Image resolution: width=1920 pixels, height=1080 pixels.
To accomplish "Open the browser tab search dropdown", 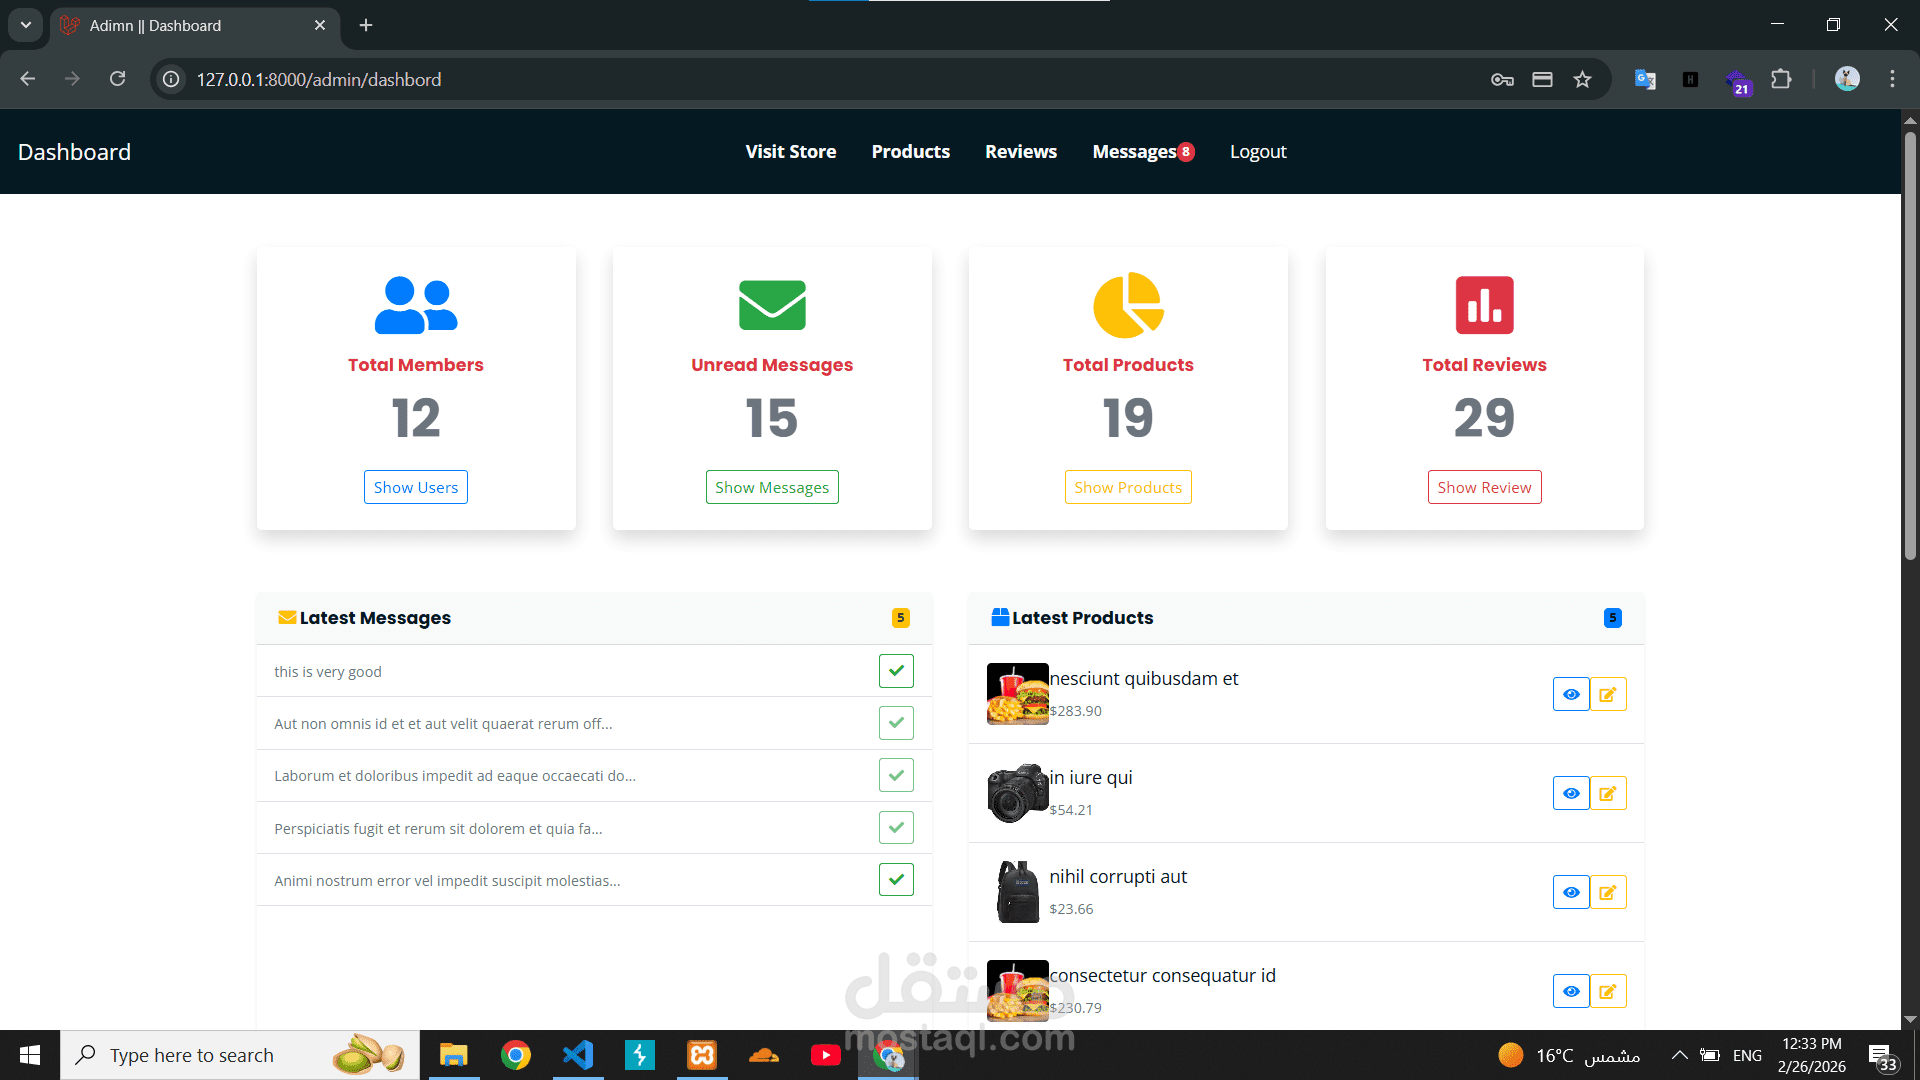I will tap(25, 25).
